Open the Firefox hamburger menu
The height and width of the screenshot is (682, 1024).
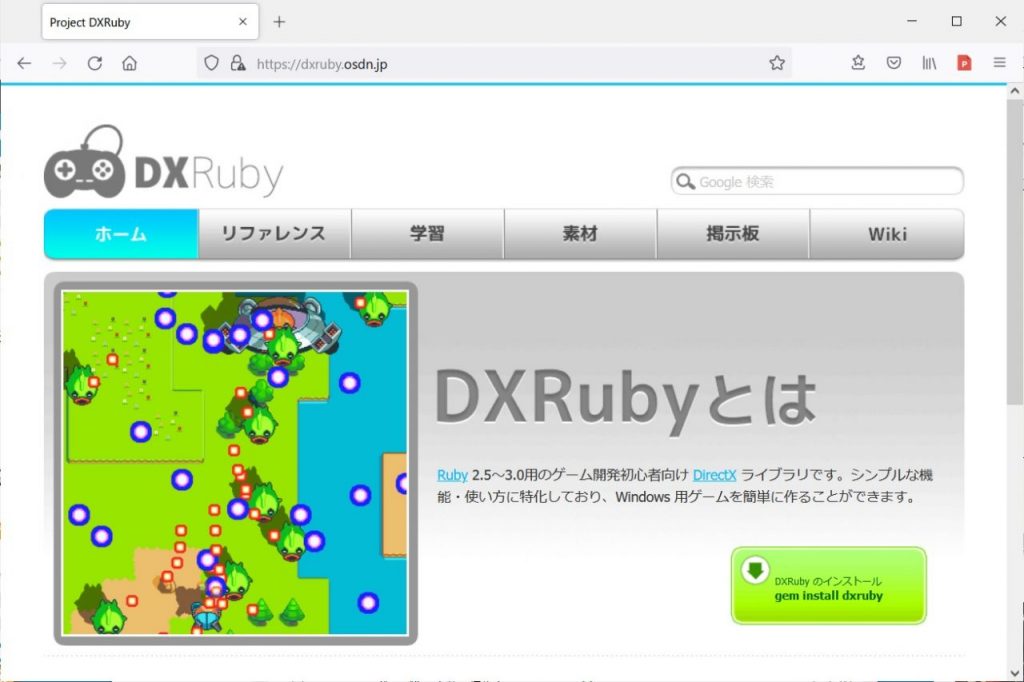tap(999, 62)
